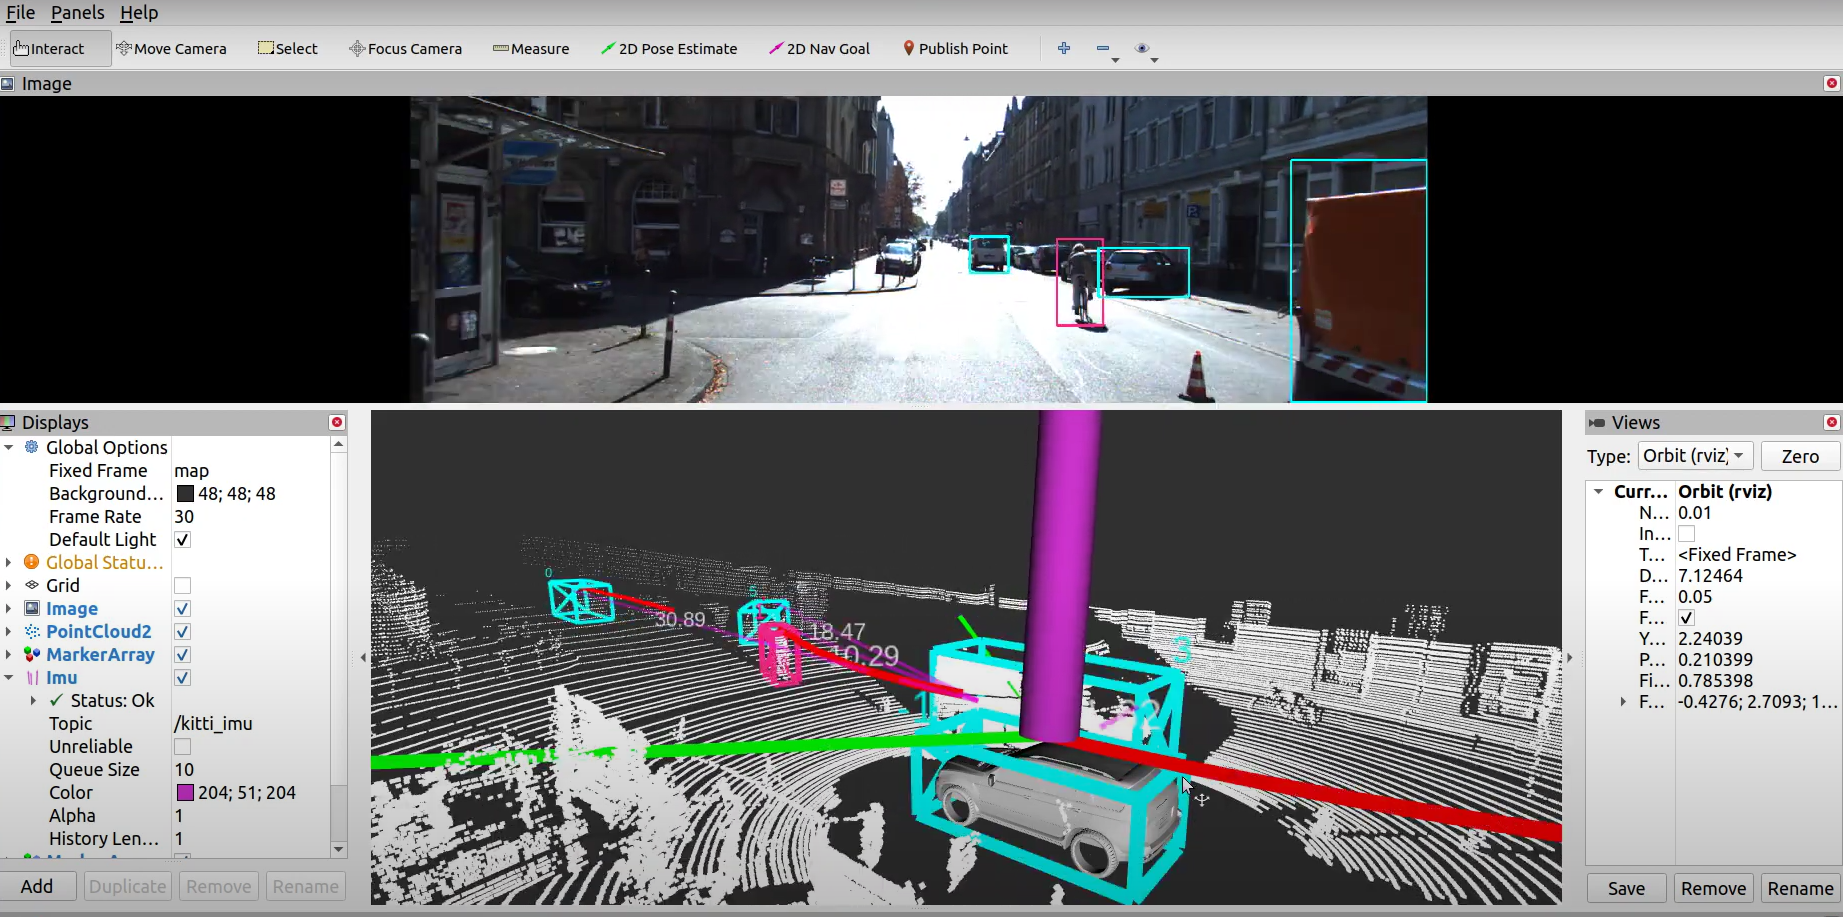Collapse the Imu display entry

(9, 678)
